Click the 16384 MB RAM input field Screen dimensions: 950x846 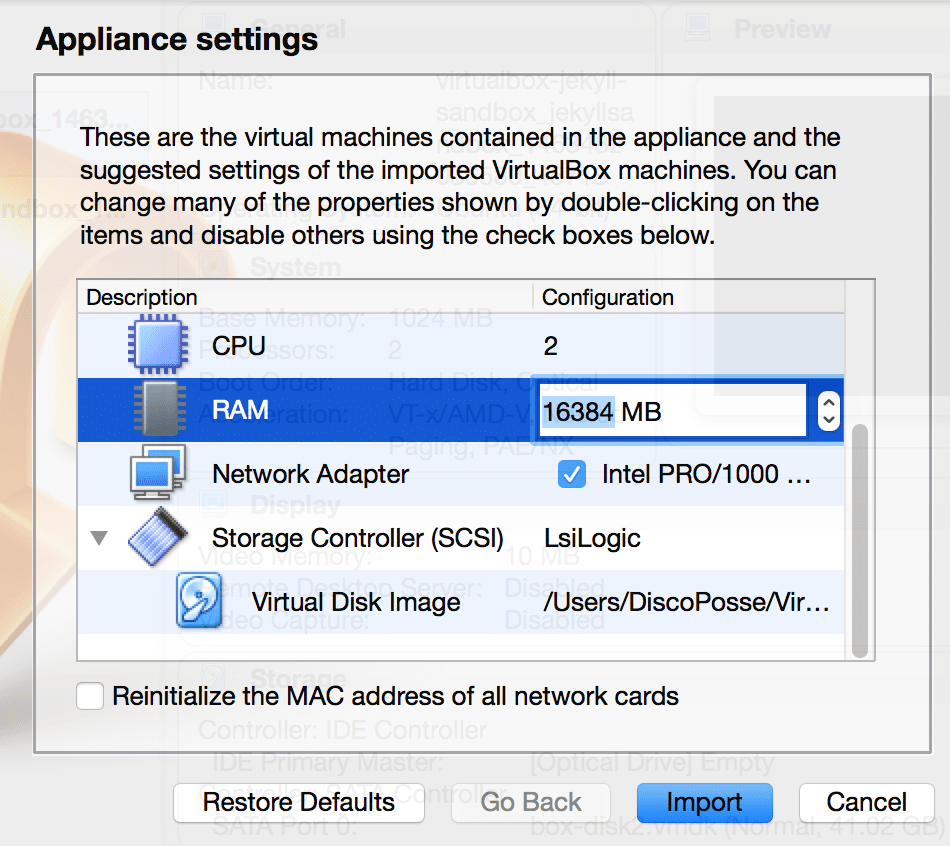[x=670, y=410]
